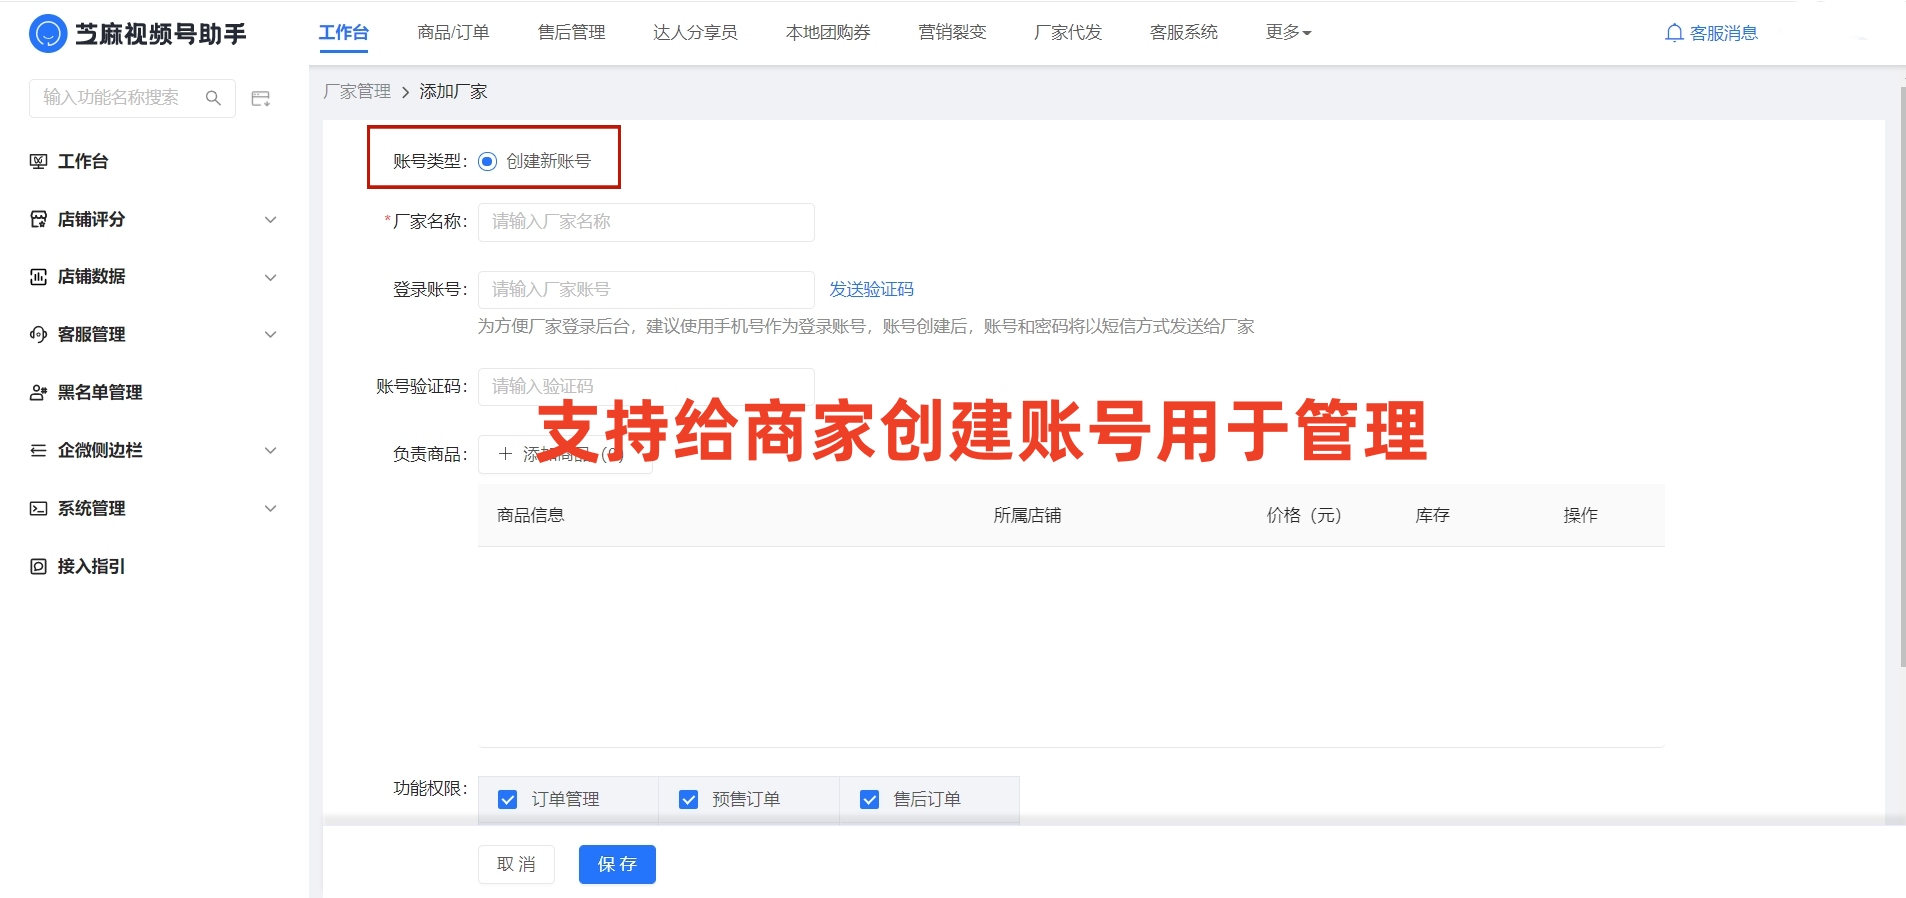This screenshot has width=1906, height=898.
Task: Open 黑名单管理 in the left sidebar
Action: click(x=100, y=392)
